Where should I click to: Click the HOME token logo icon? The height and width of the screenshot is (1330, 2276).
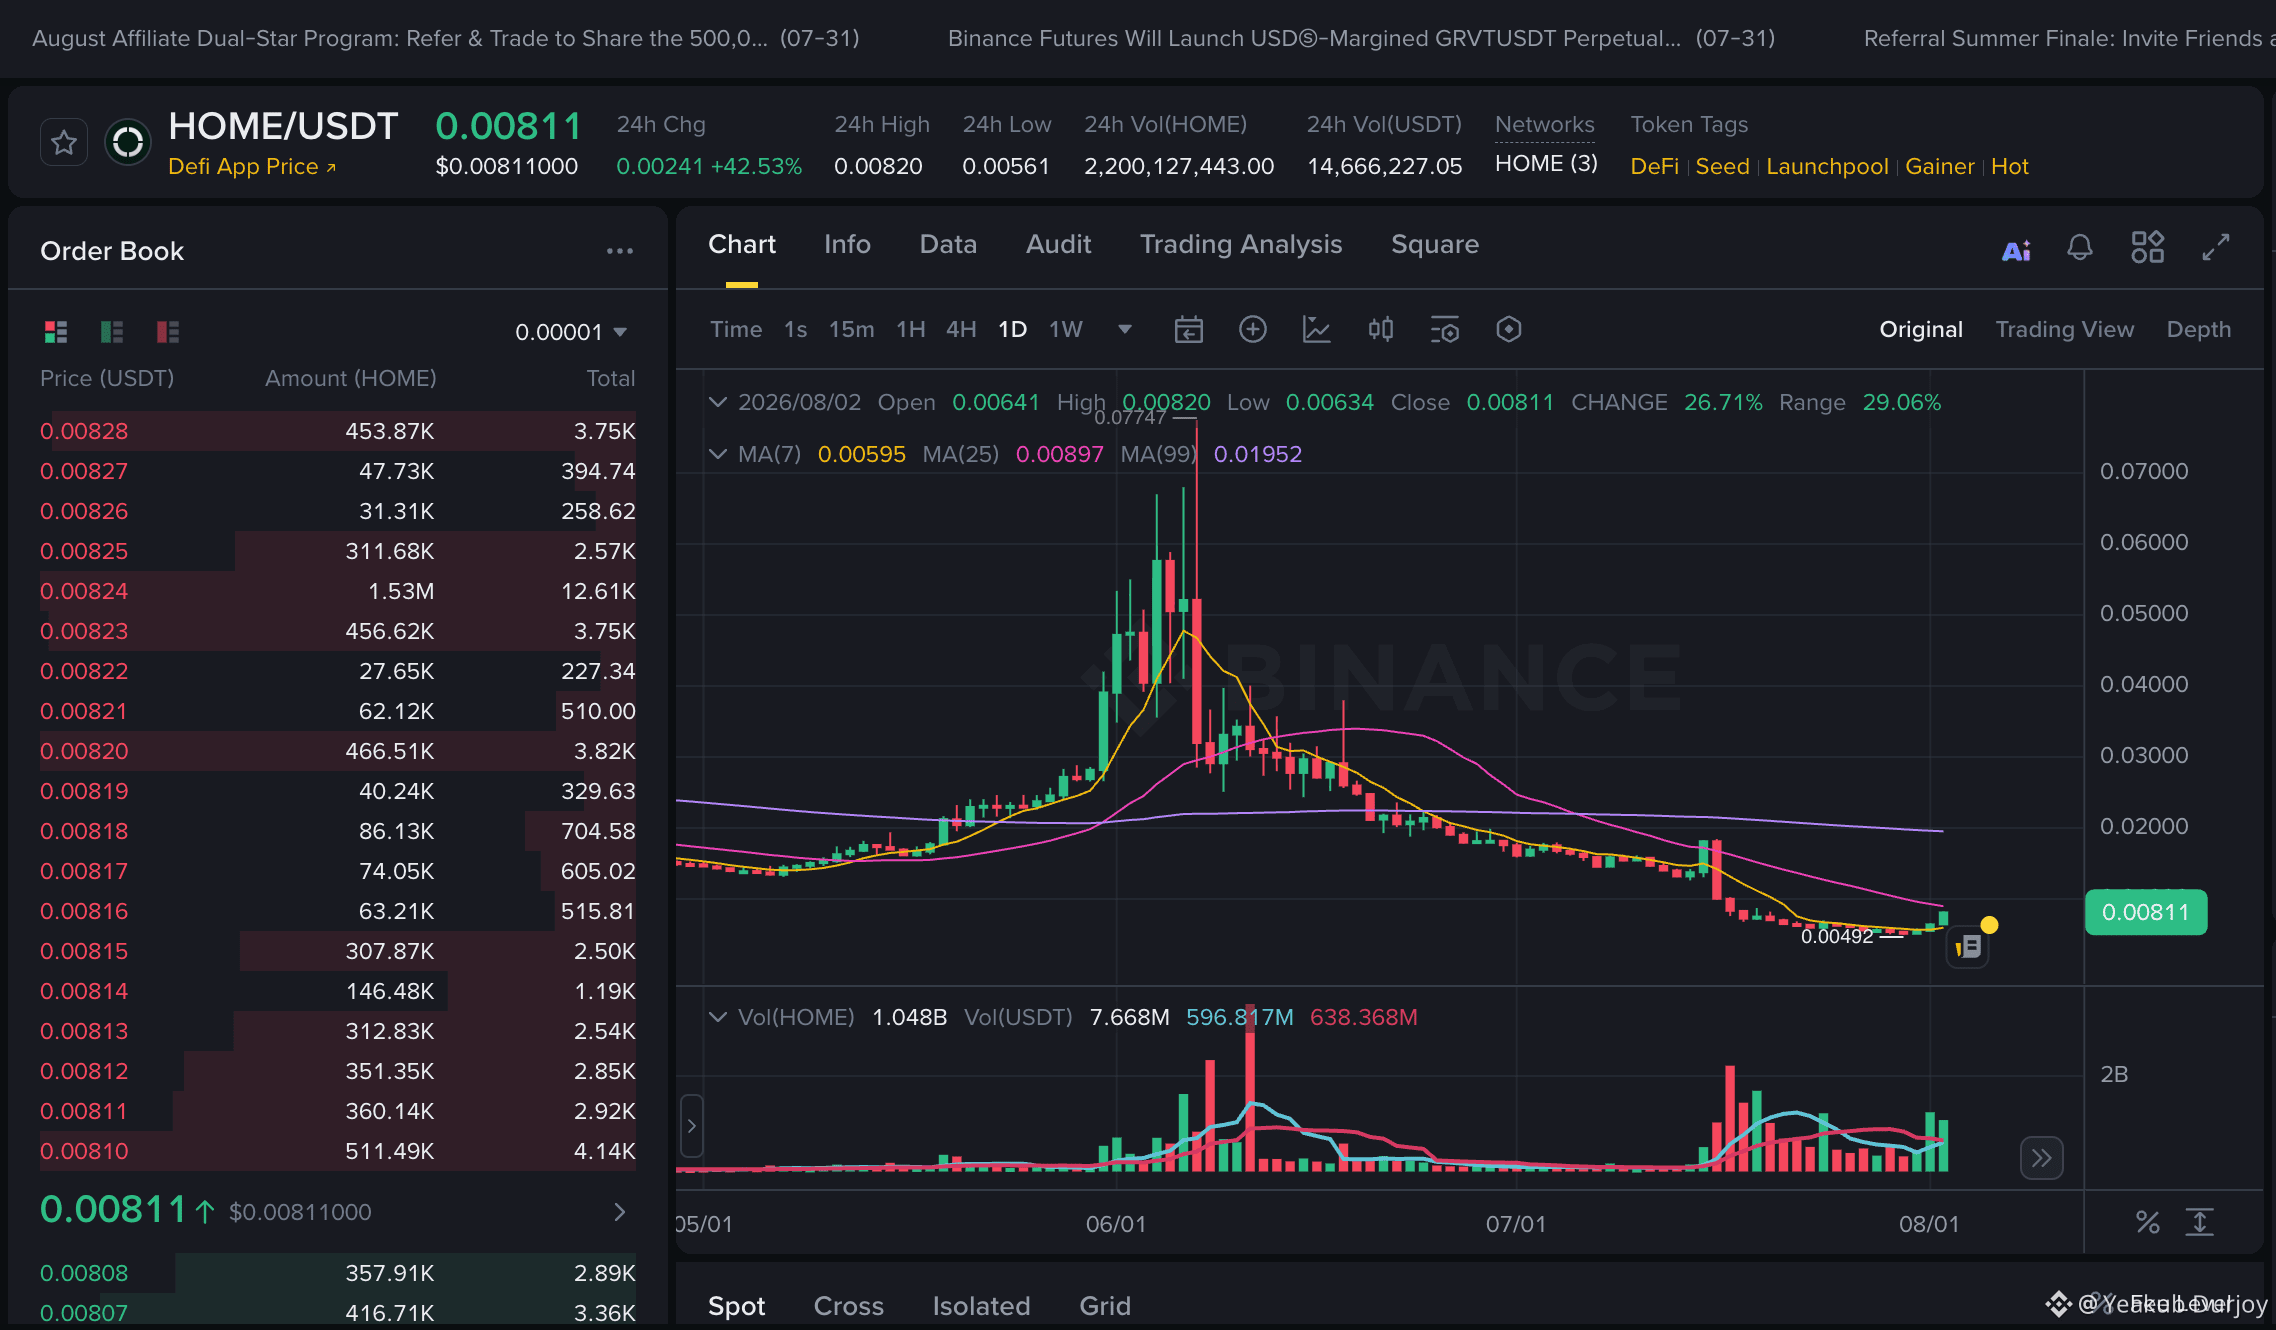(128, 143)
